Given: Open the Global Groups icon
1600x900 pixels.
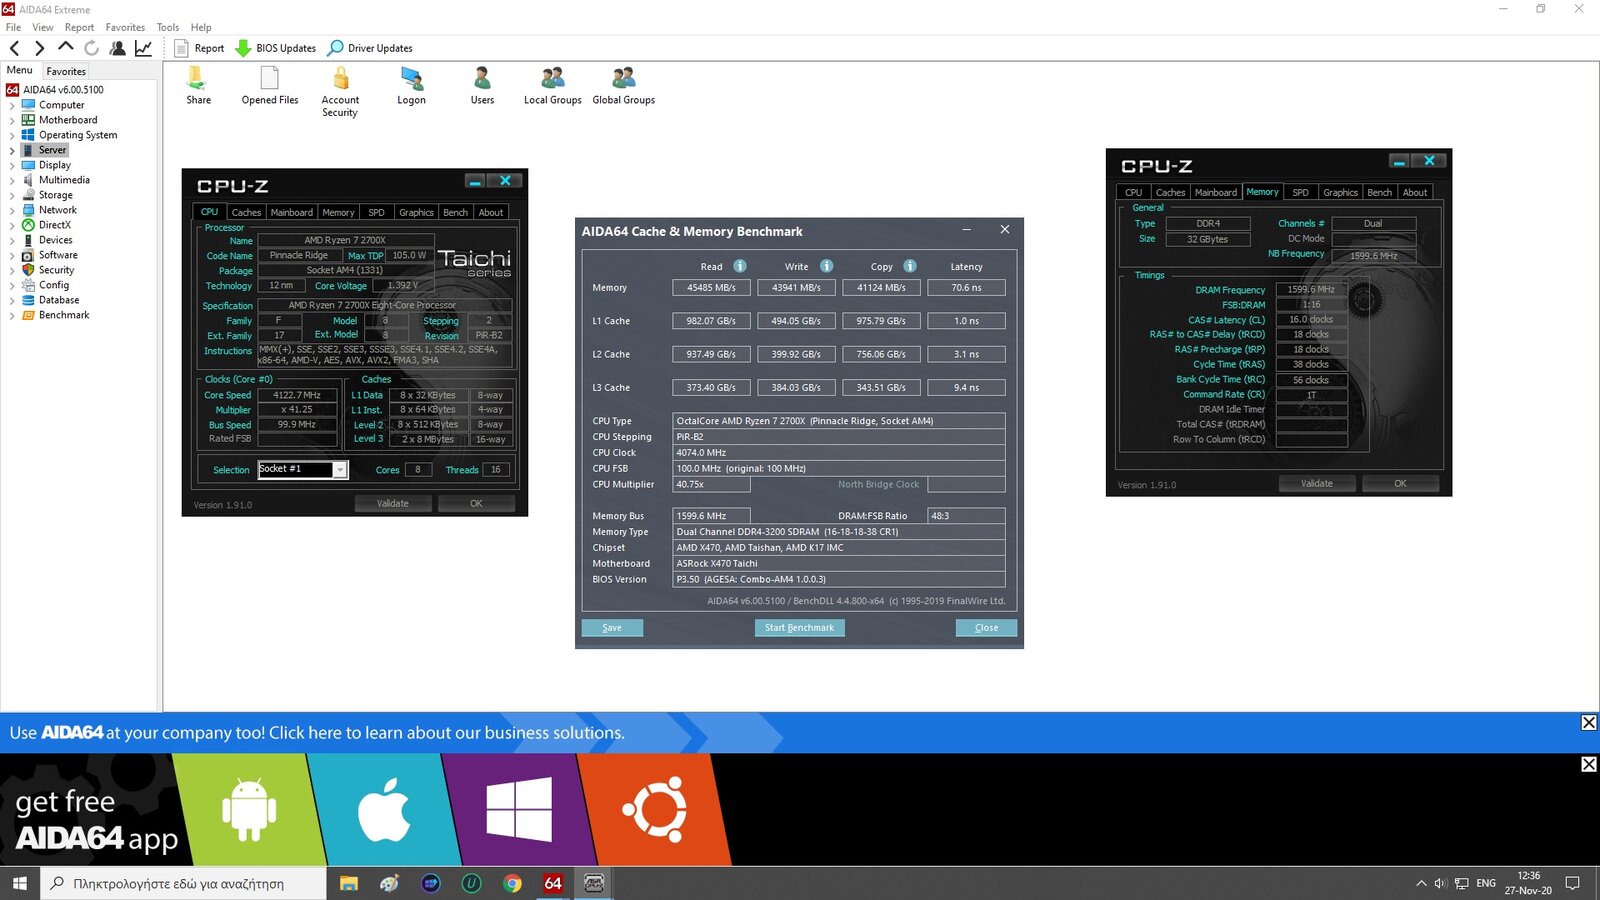Looking at the screenshot, I should click(x=624, y=86).
